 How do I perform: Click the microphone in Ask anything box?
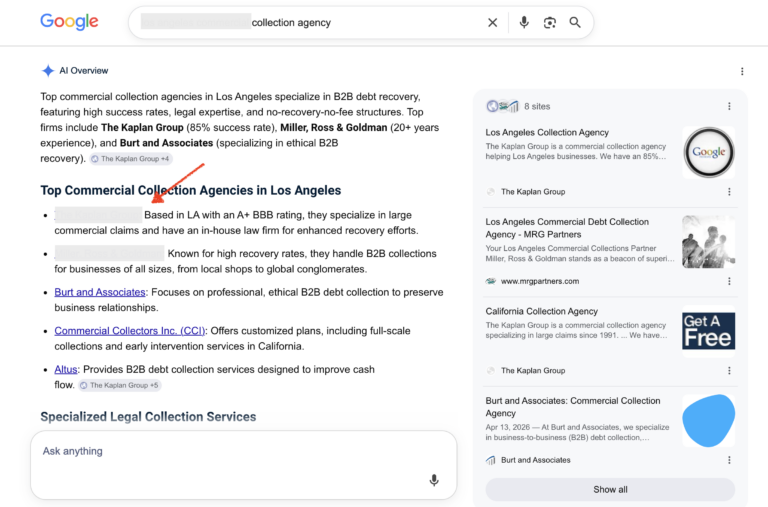coord(434,480)
